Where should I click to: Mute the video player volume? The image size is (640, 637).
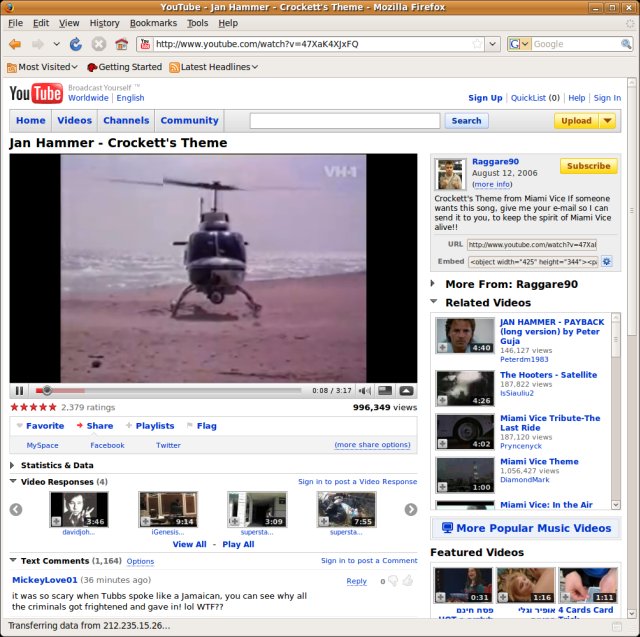click(x=365, y=391)
